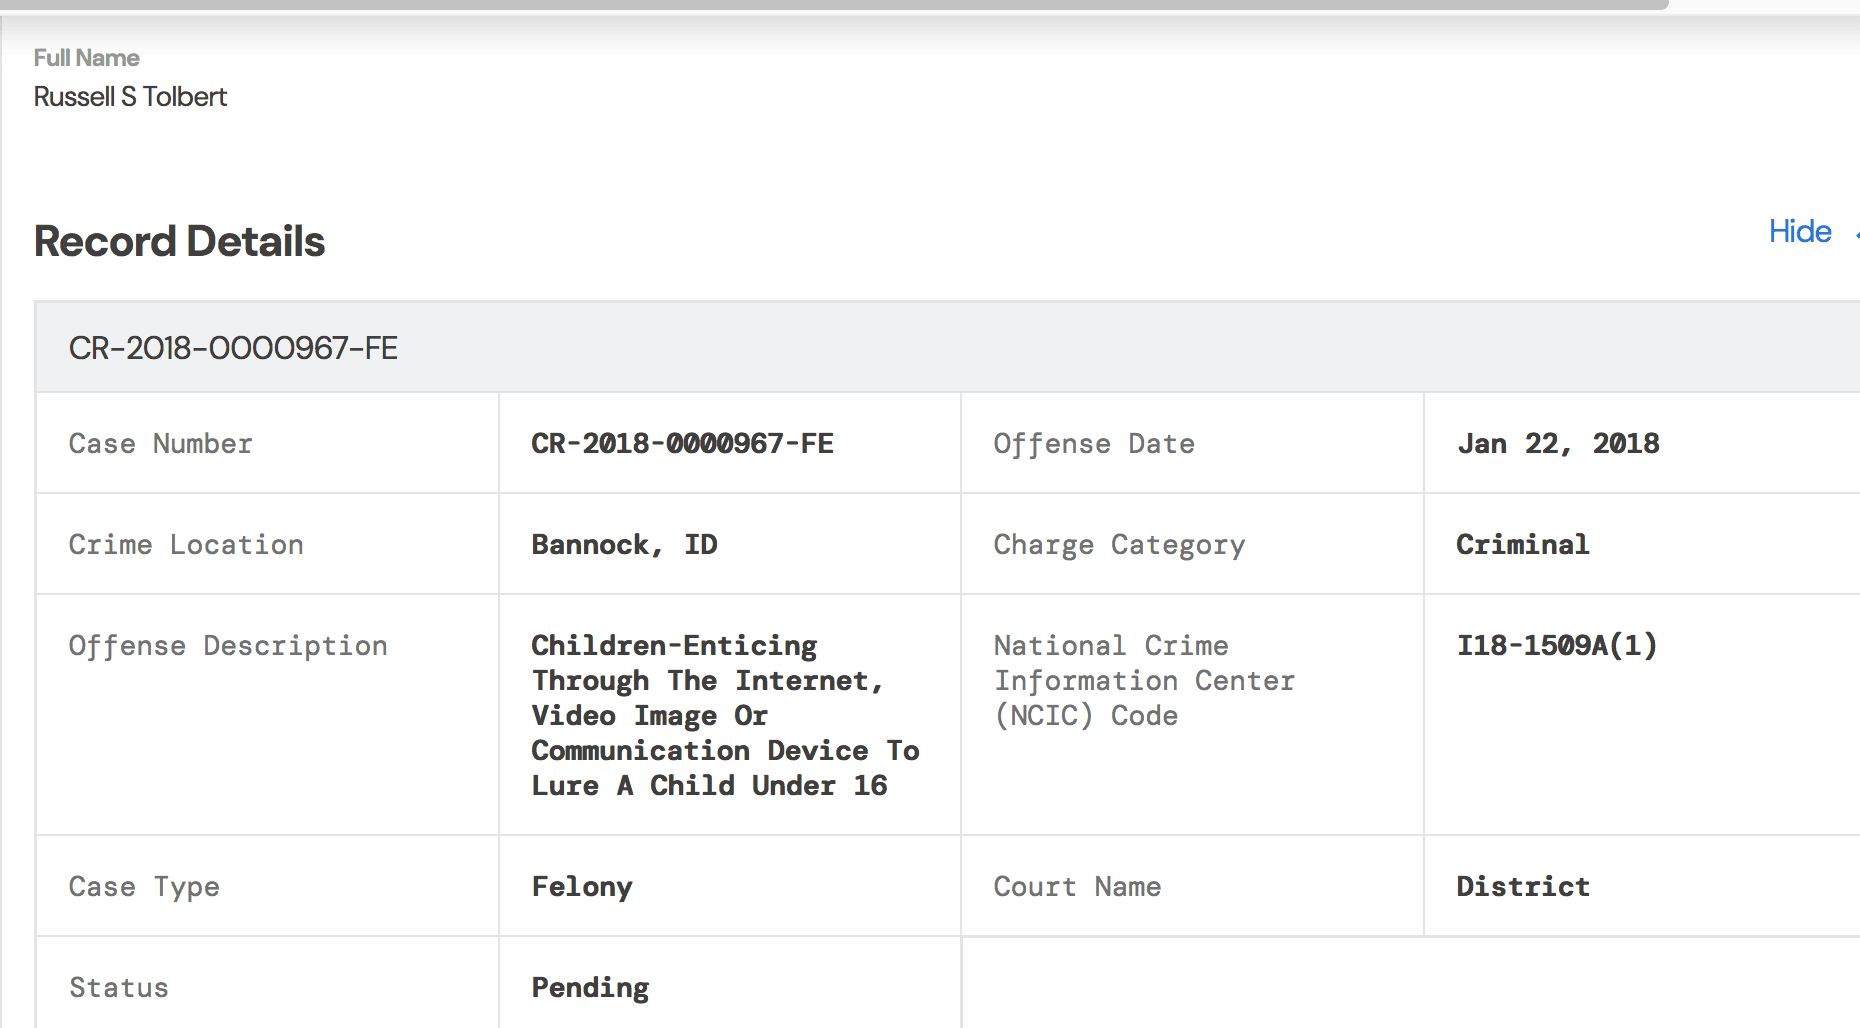This screenshot has height=1028, width=1860.
Task: Click the Hide link in Record Details
Action: tap(1799, 232)
